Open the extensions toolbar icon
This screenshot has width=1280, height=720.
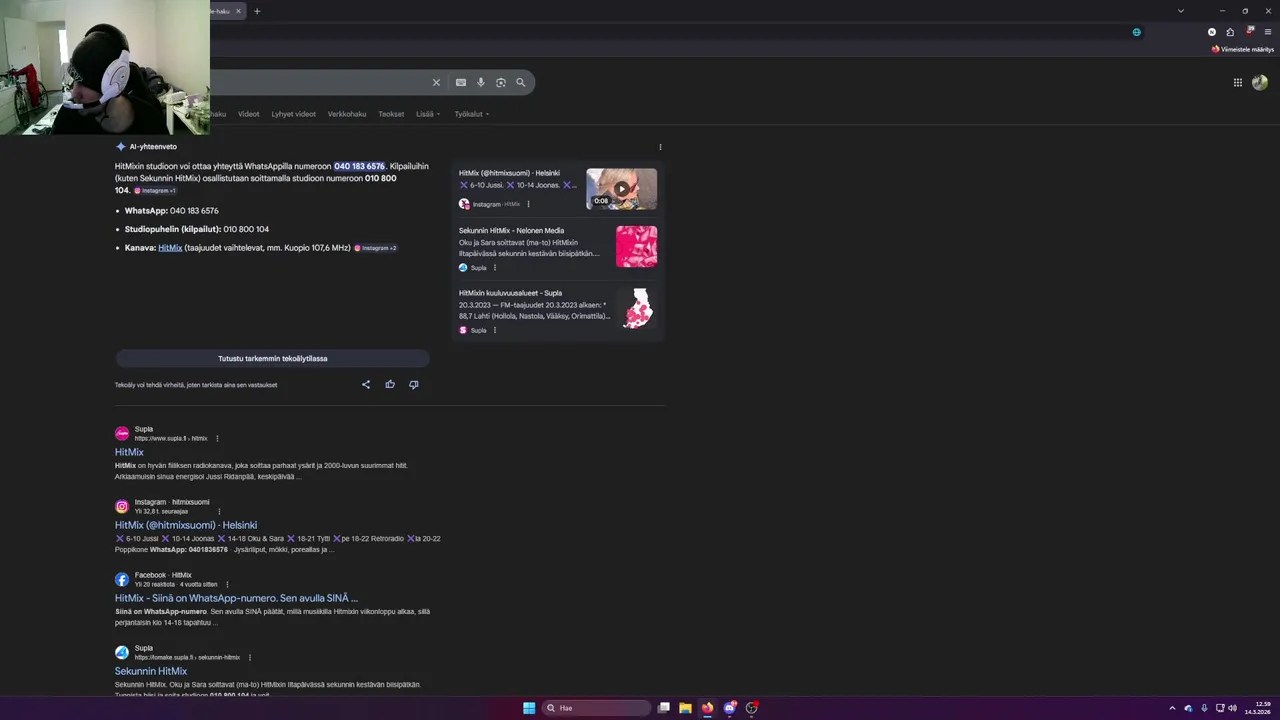[1230, 32]
